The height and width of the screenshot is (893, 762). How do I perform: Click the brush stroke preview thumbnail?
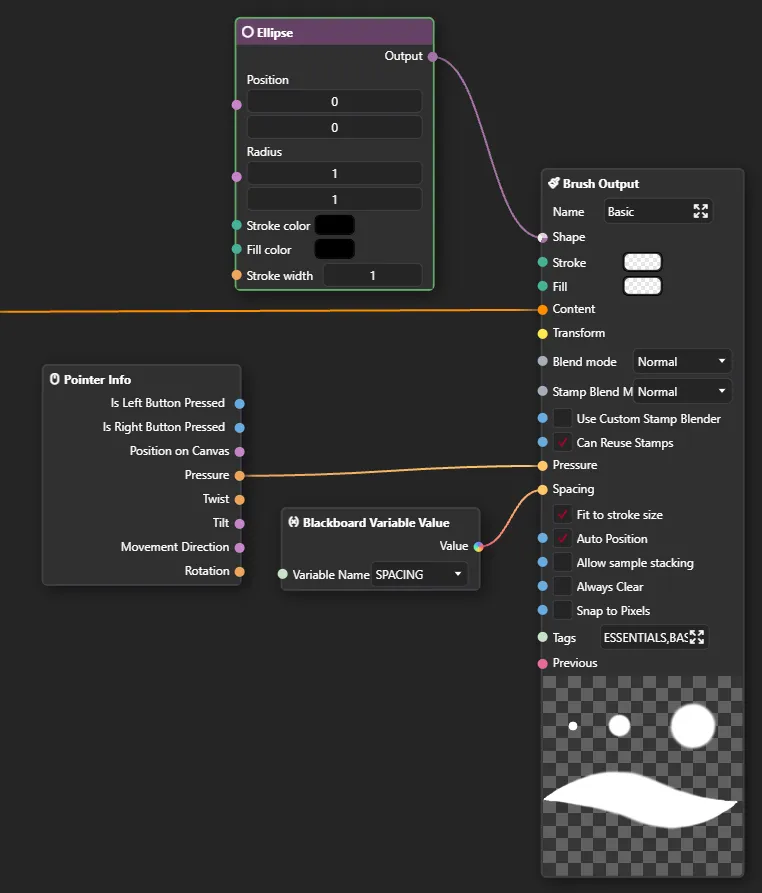click(x=643, y=775)
